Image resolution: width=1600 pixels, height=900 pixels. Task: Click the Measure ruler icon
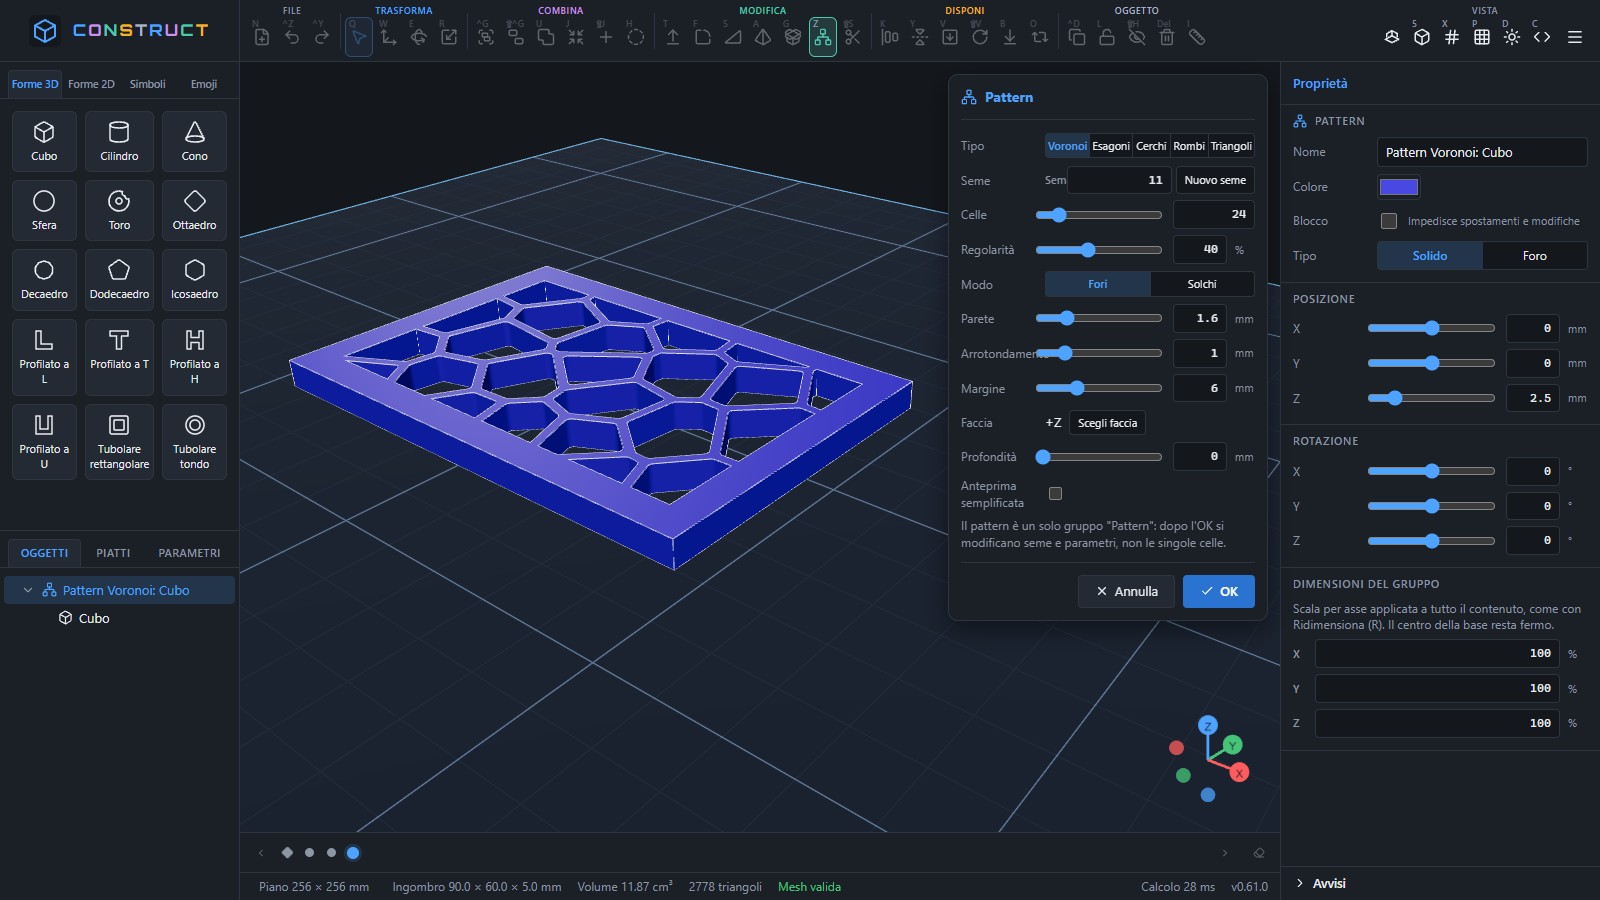[x=1197, y=37]
